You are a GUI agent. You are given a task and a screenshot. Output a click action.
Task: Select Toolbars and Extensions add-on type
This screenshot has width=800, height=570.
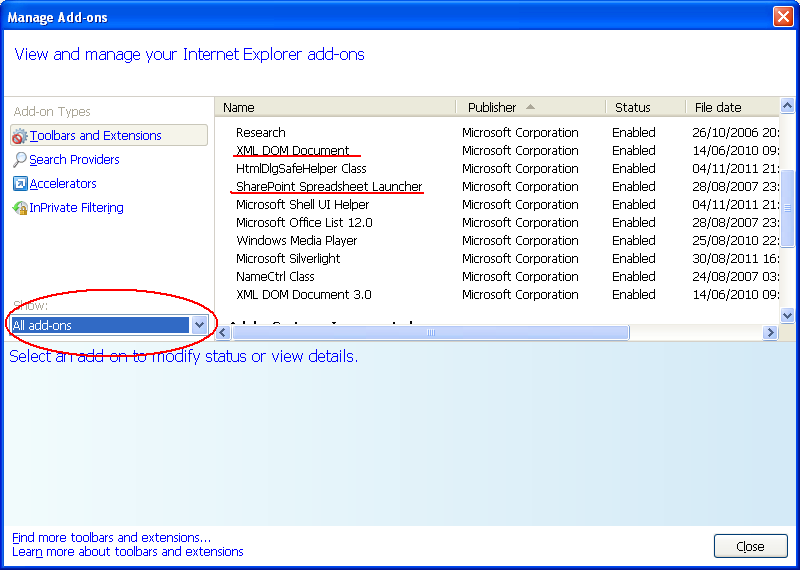(x=109, y=136)
